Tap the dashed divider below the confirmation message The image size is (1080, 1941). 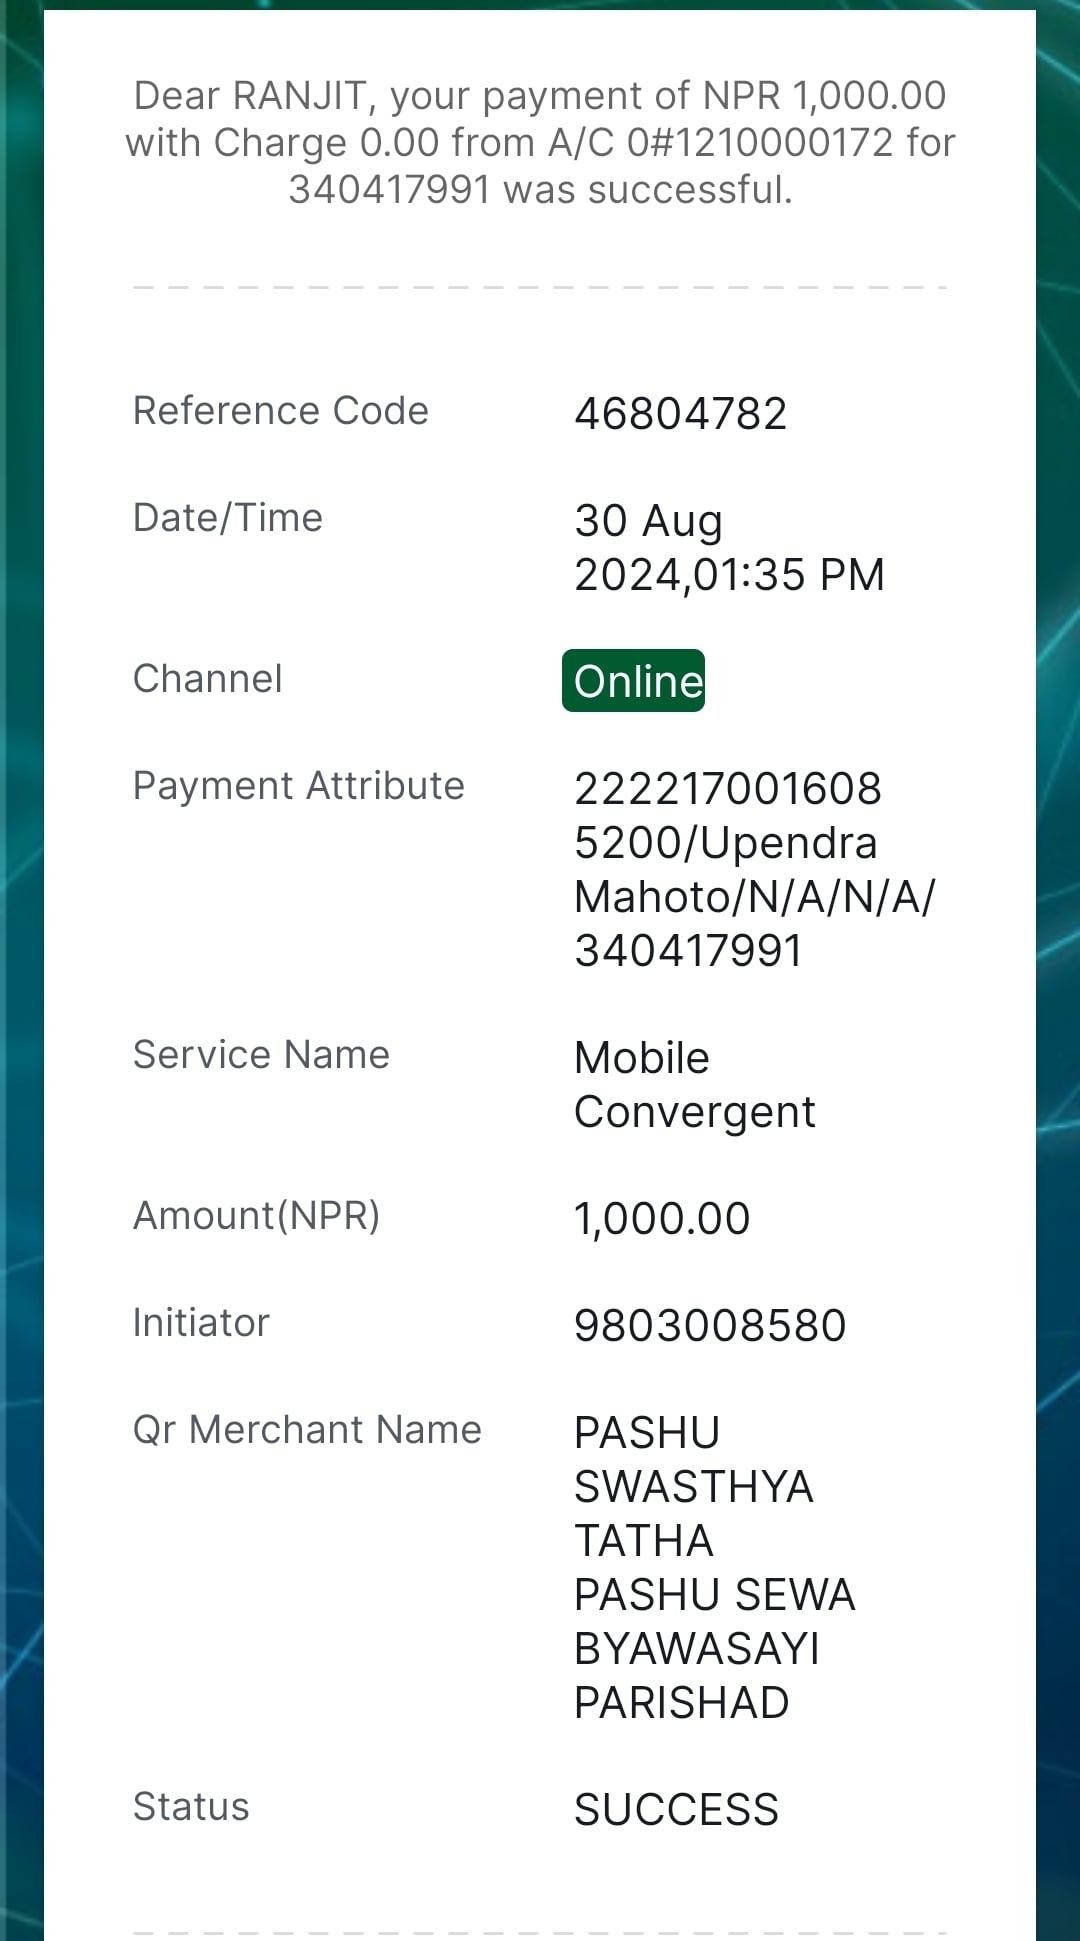[540, 287]
